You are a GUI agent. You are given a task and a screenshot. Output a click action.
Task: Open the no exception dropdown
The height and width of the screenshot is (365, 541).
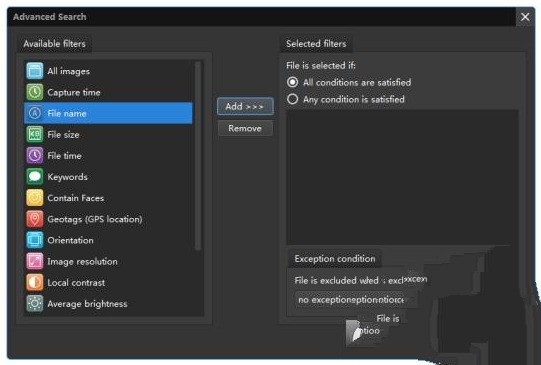pyautogui.click(x=355, y=300)
